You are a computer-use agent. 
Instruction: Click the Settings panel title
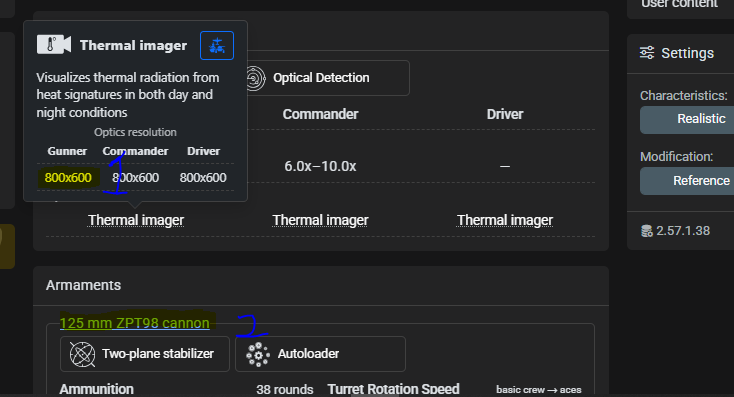(687, 53)
